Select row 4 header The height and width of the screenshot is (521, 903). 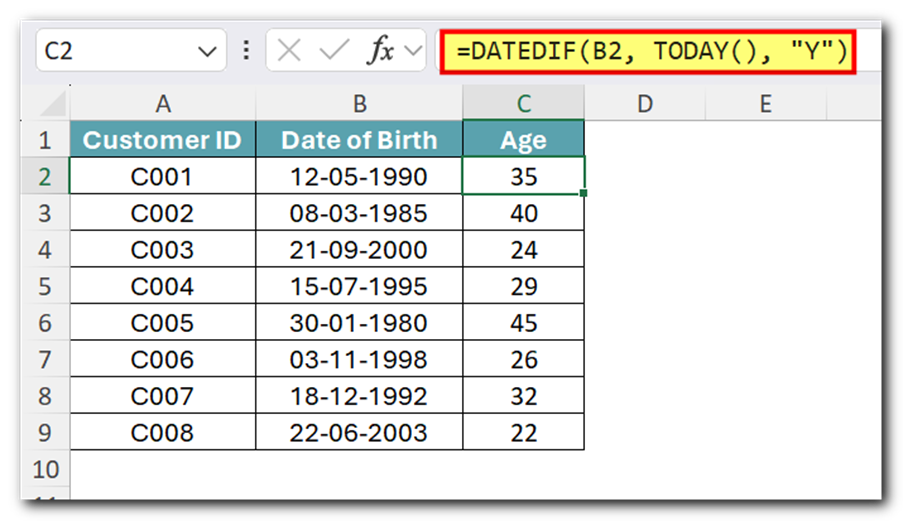(45, 249)
